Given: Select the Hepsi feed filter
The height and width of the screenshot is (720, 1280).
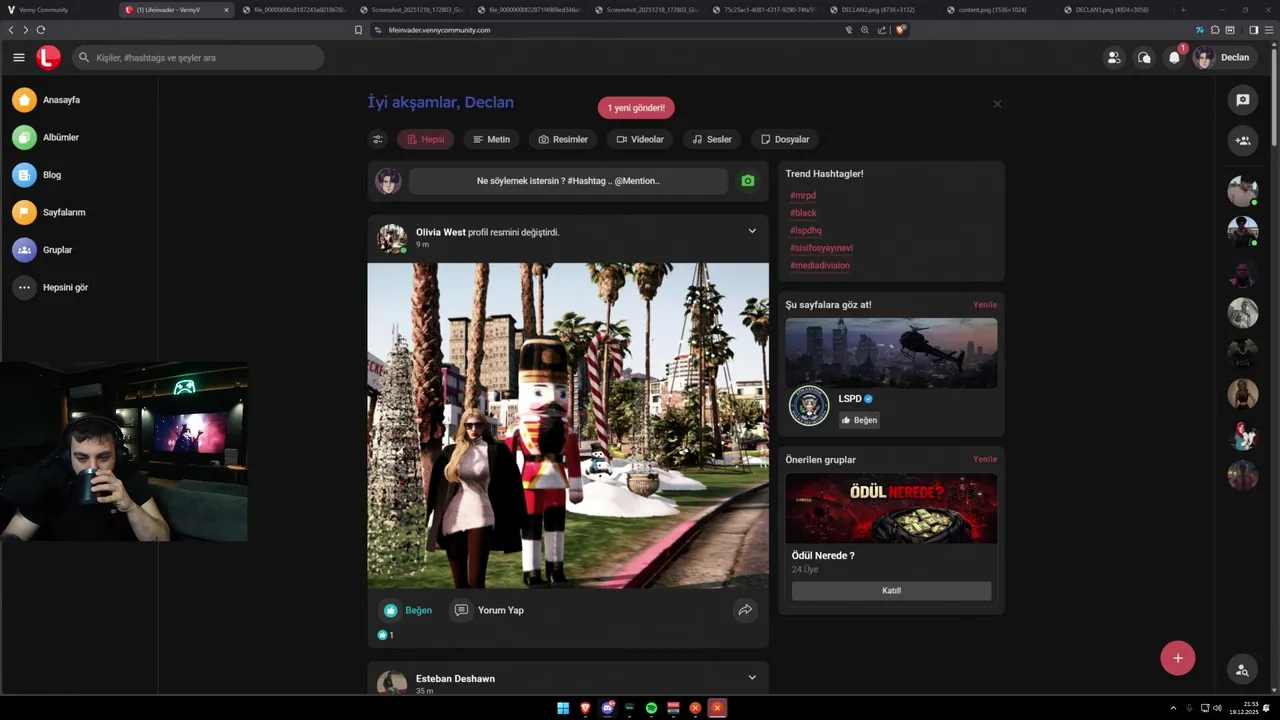Looking at the screenshot, I should (426, 139).
